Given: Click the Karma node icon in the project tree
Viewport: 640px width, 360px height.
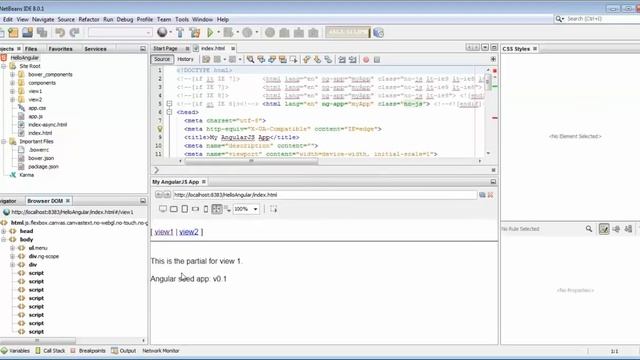Looking at the screenshot, I should coord(13,175).
